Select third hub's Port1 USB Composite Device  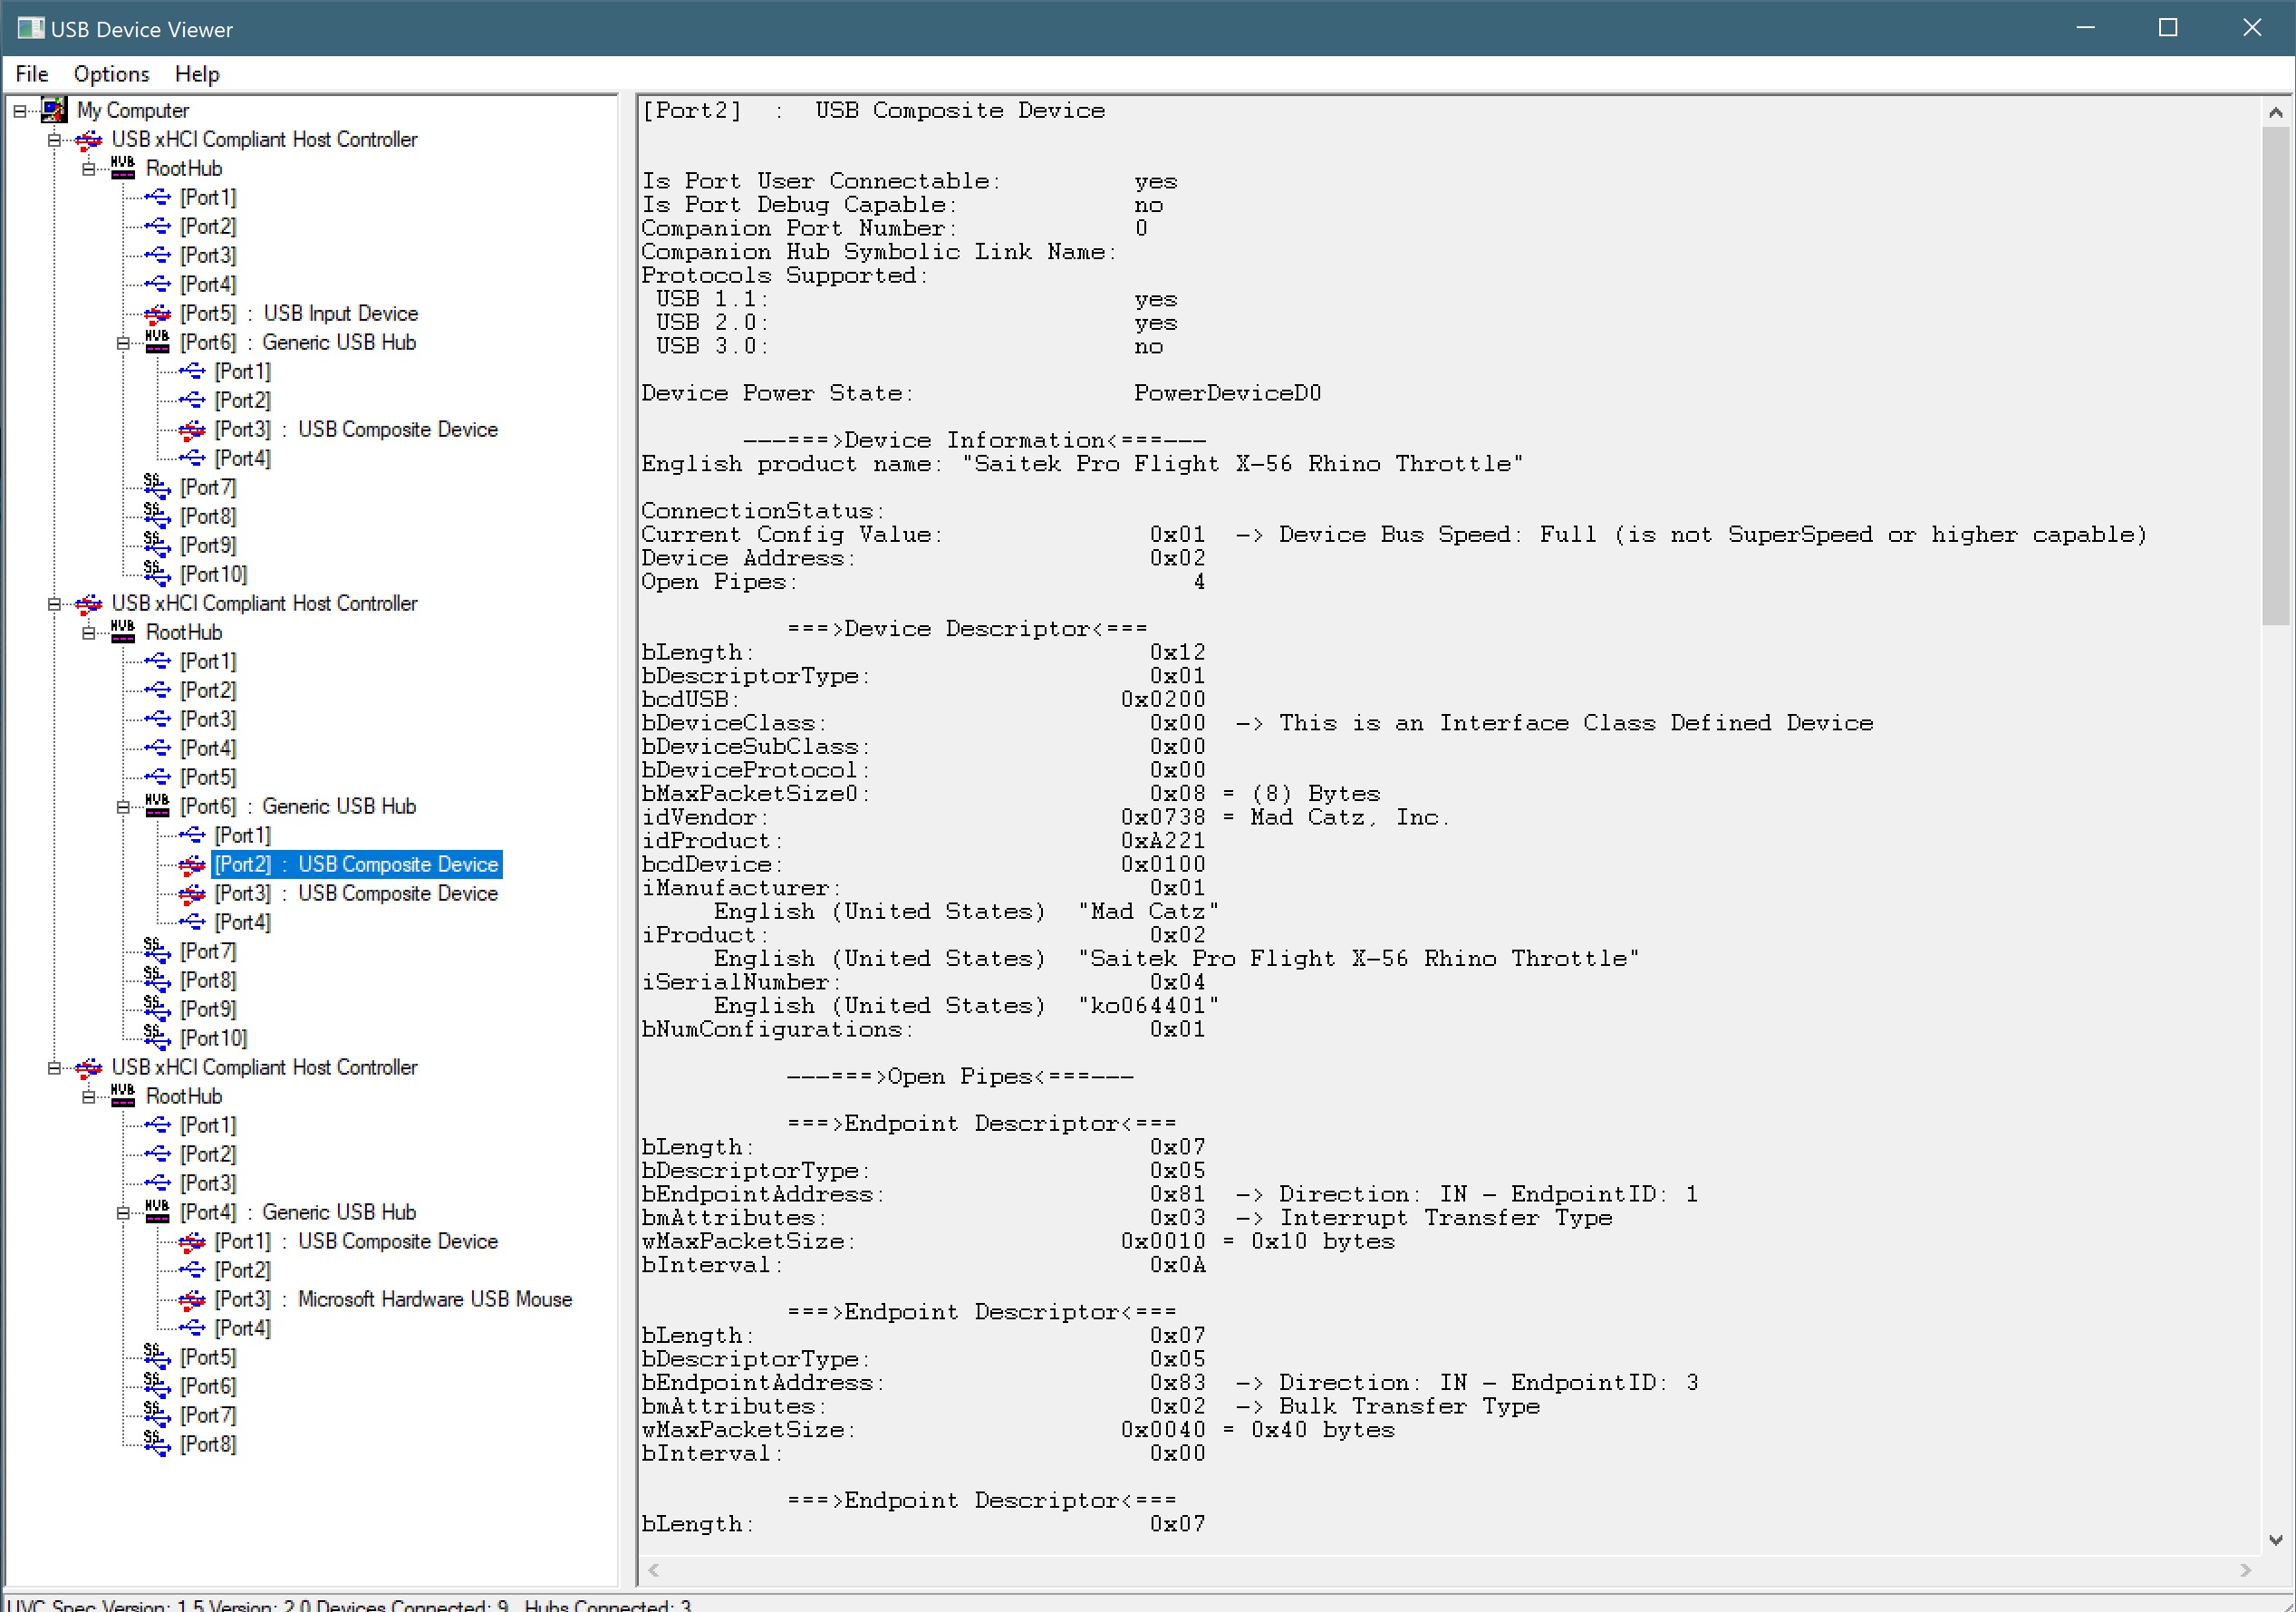click(x=356, y=1242)
